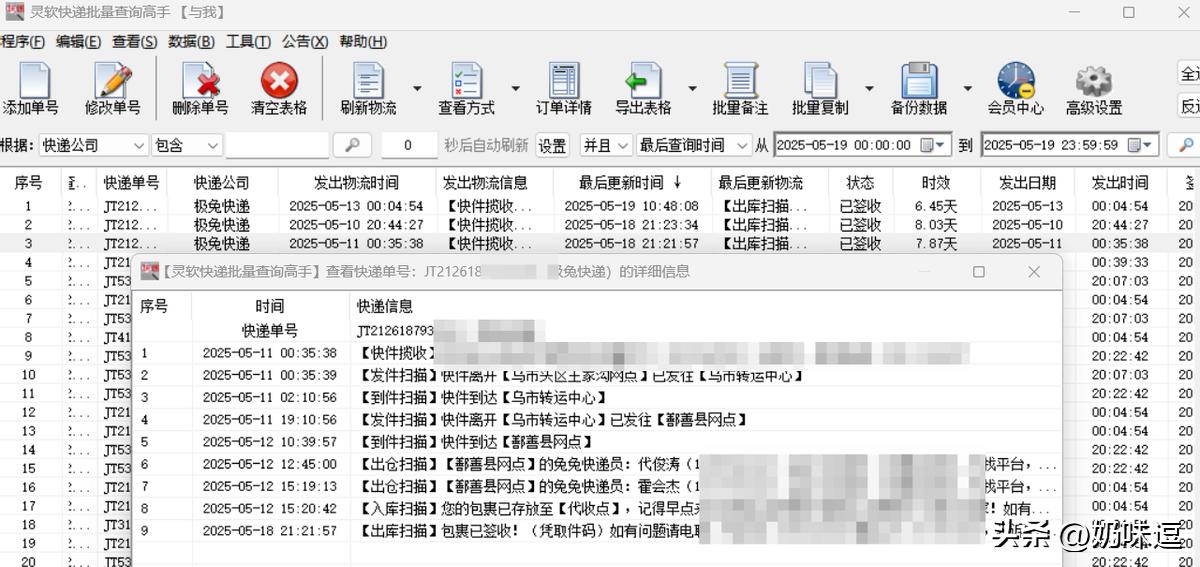Expand 批量复制 dropdown arrow
The height and width of the screenshot is (567, 1200).
pyautogui.click(x=870, y=89)
